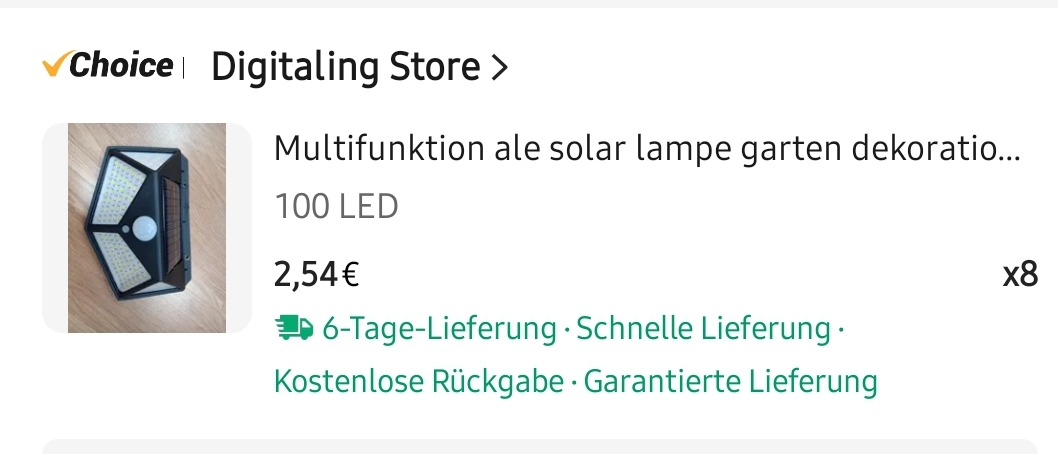Click the euro symbol in the price
Viewport: 1058px width, 454px height.
pyautogui.click(x=351, y=273)
